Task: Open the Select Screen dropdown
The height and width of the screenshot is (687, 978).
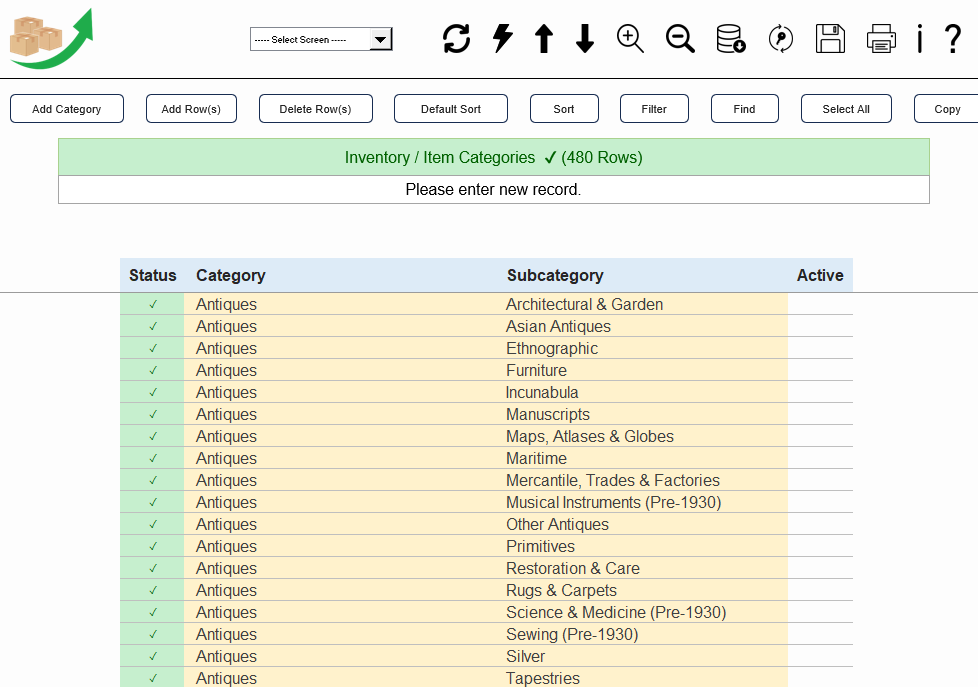Action: pos(321,39)
